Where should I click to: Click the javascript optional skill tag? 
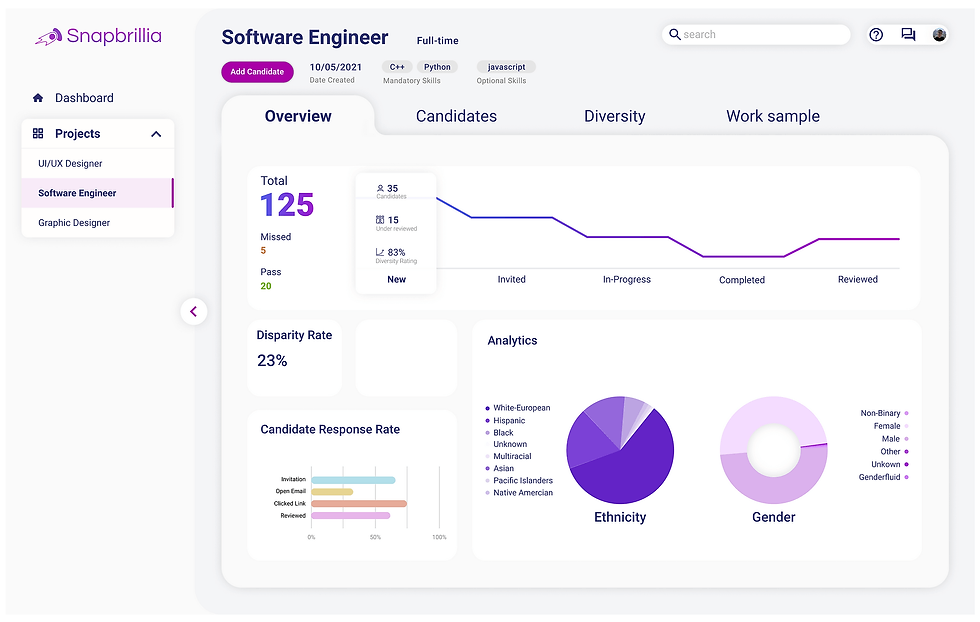click(x=506, y=67)
